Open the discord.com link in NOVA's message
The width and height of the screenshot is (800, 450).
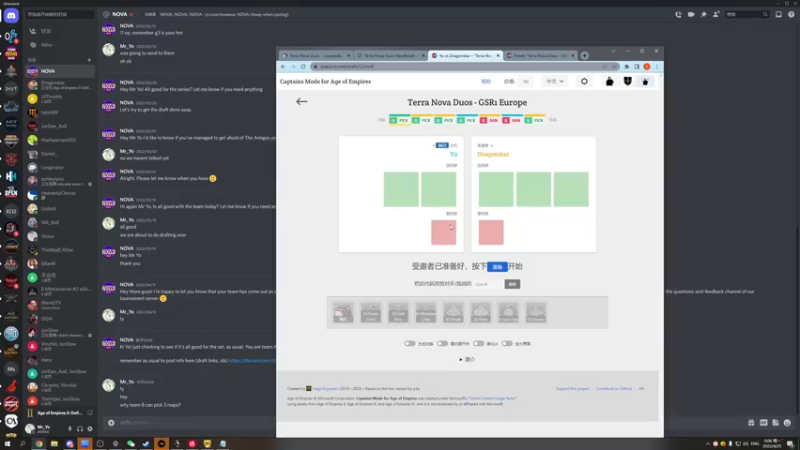(x=252, y=360)
